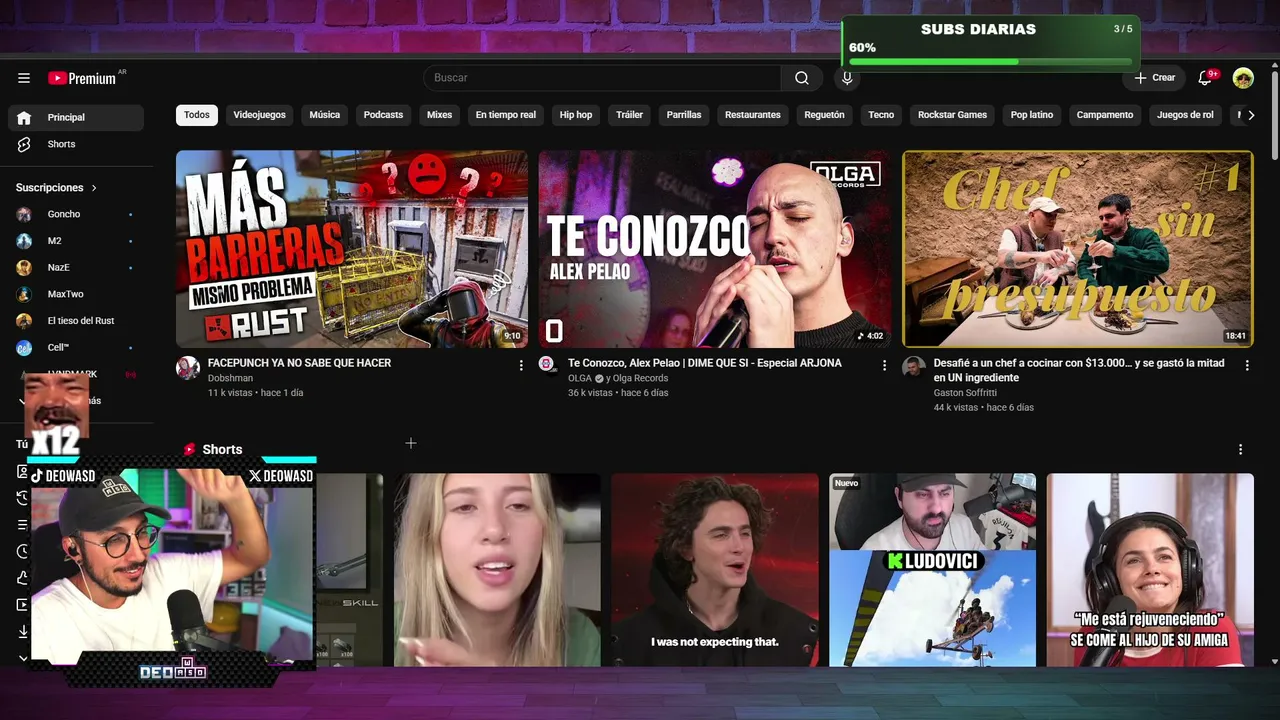The image size is (1280, 720).
Task: Open the Te Conozco, Alex Pelao video title
Action: click(705, 363)
